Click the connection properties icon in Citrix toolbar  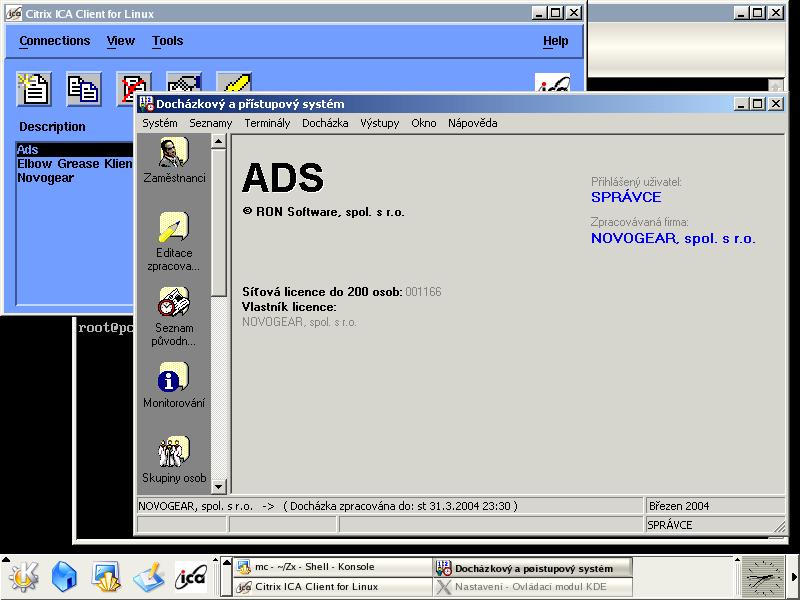tap(184, 83)
